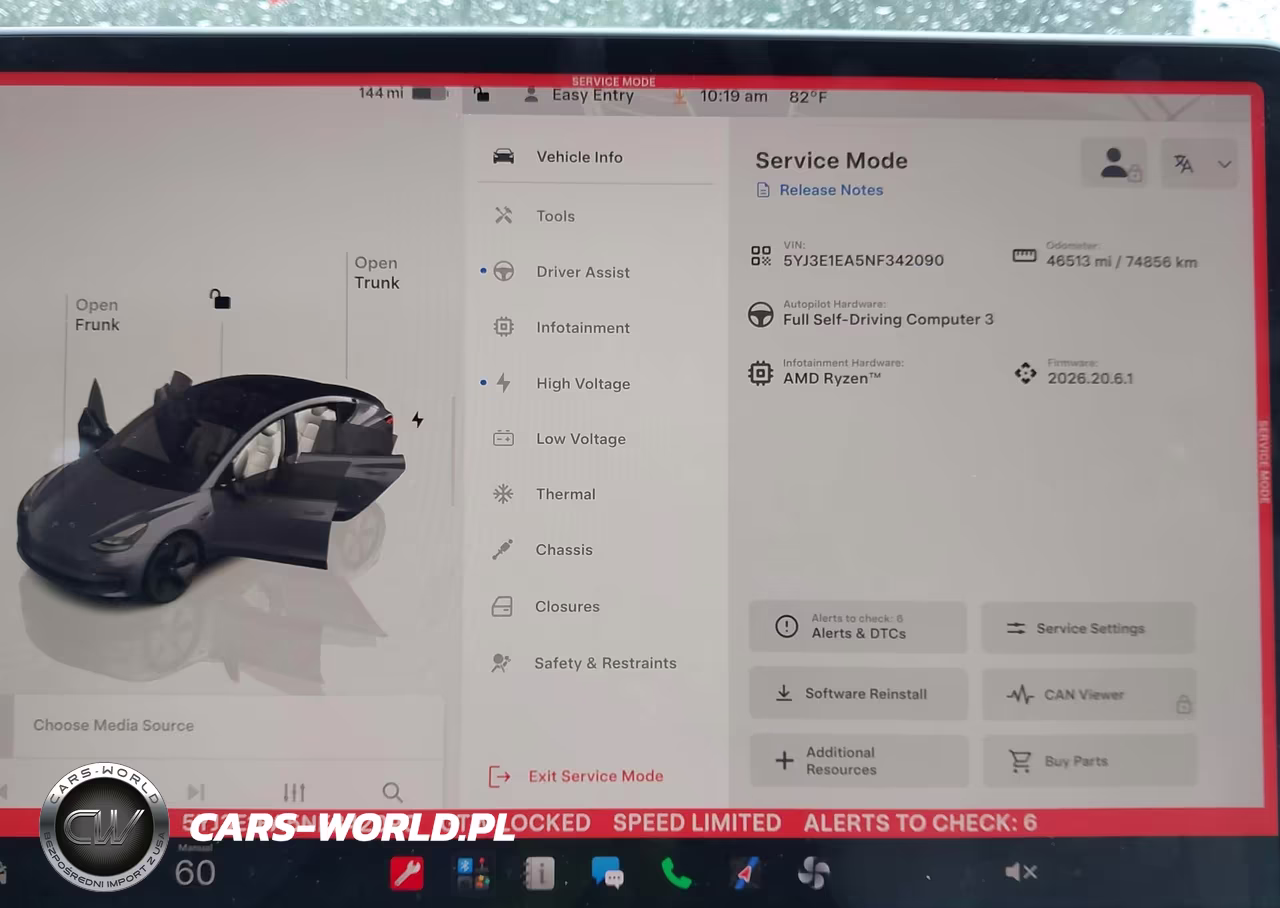Open Additional Resources
The height and width of the screenshot is (908, 1280).
[859, 761]
